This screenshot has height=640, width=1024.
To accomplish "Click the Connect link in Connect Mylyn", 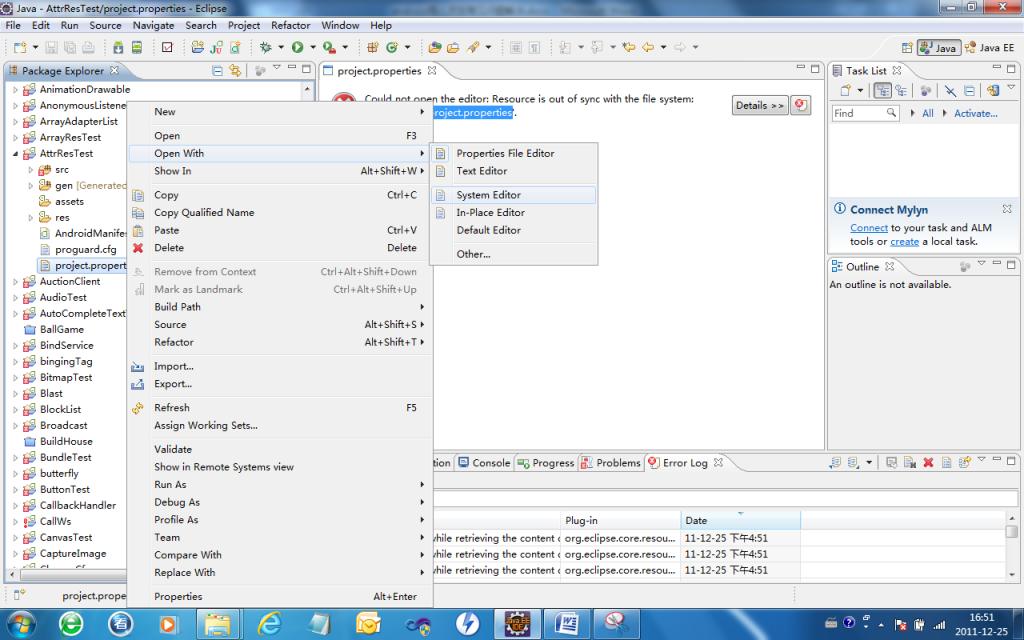I will tap(869, 228).
